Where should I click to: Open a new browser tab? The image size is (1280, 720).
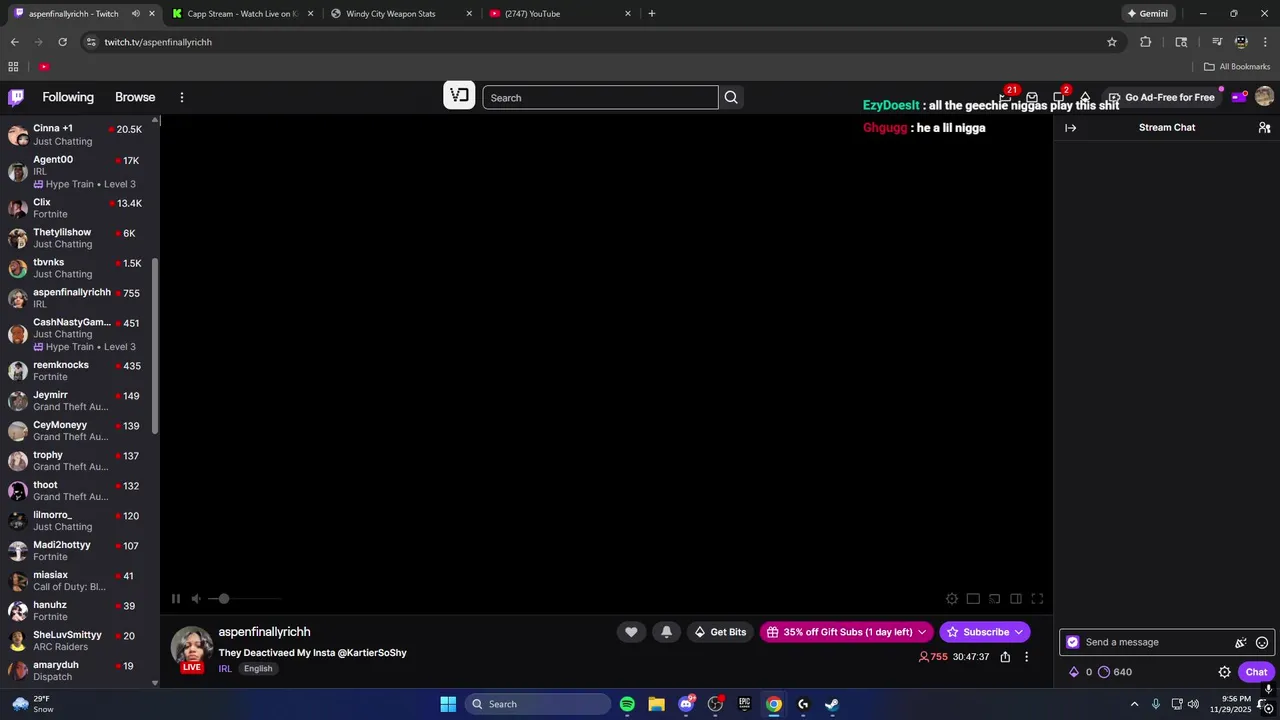coord(652,14)
